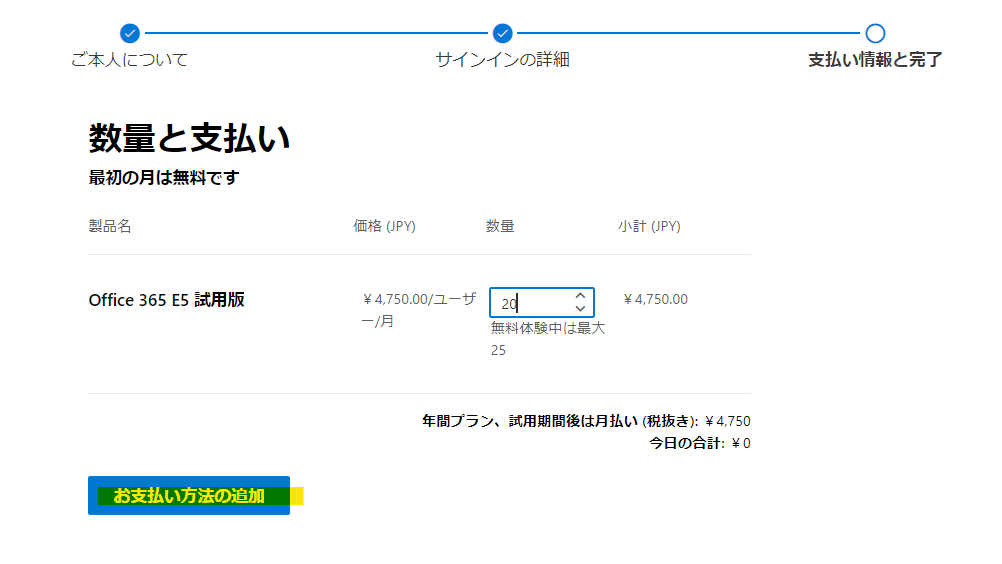The height and width of the screenshot is (564, 1002).
Task: Click the completed checkmark for サインインの詳細 step
Action: click(502, 33)
